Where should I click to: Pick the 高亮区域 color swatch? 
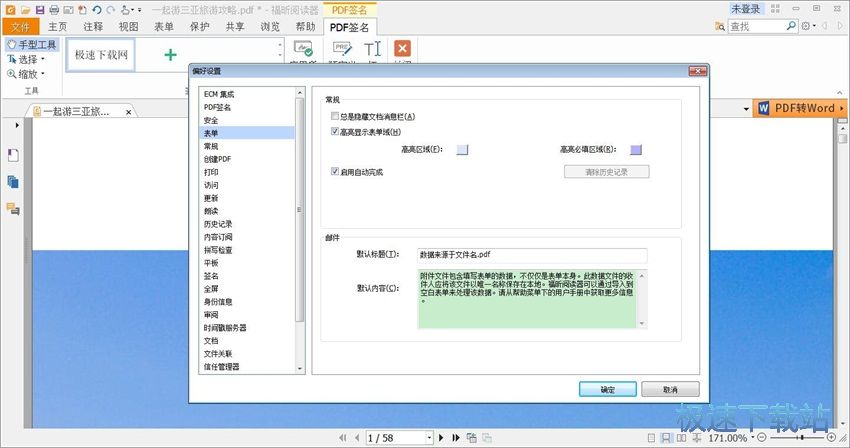click(462, 149)
